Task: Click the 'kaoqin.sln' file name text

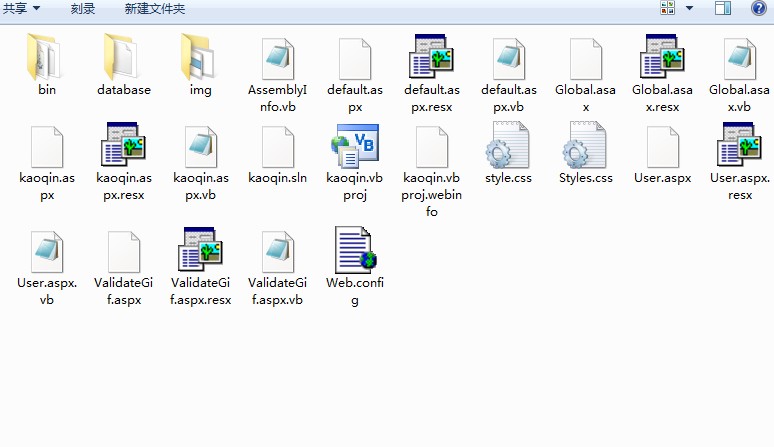Action: coord(278,178)
